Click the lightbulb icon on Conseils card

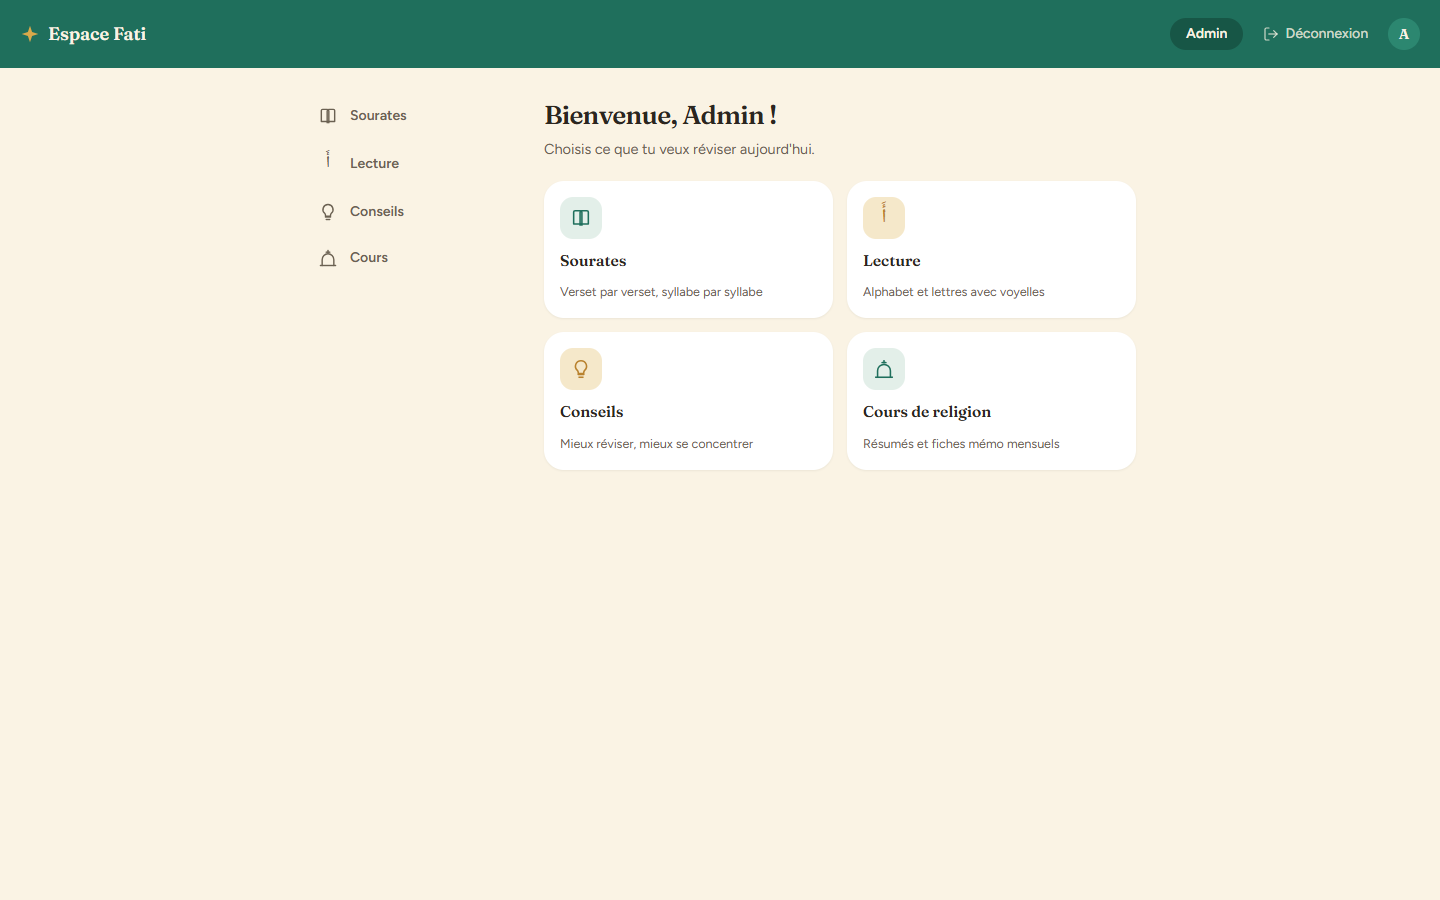tap(581, 369)
